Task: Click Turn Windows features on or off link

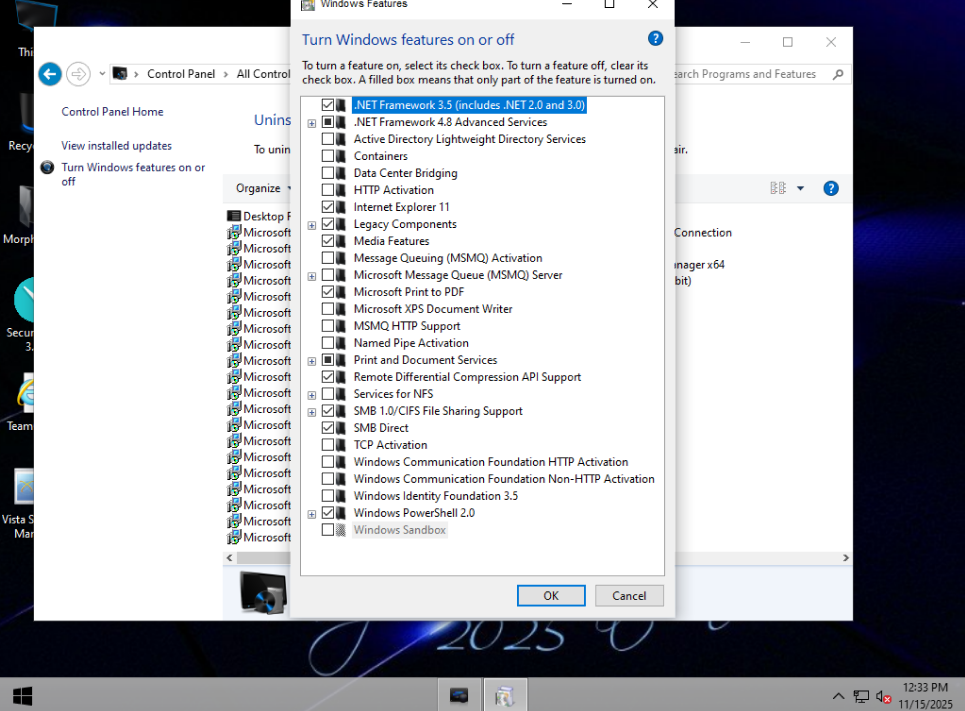Action: pyautogui.click(x=133, y=174)
